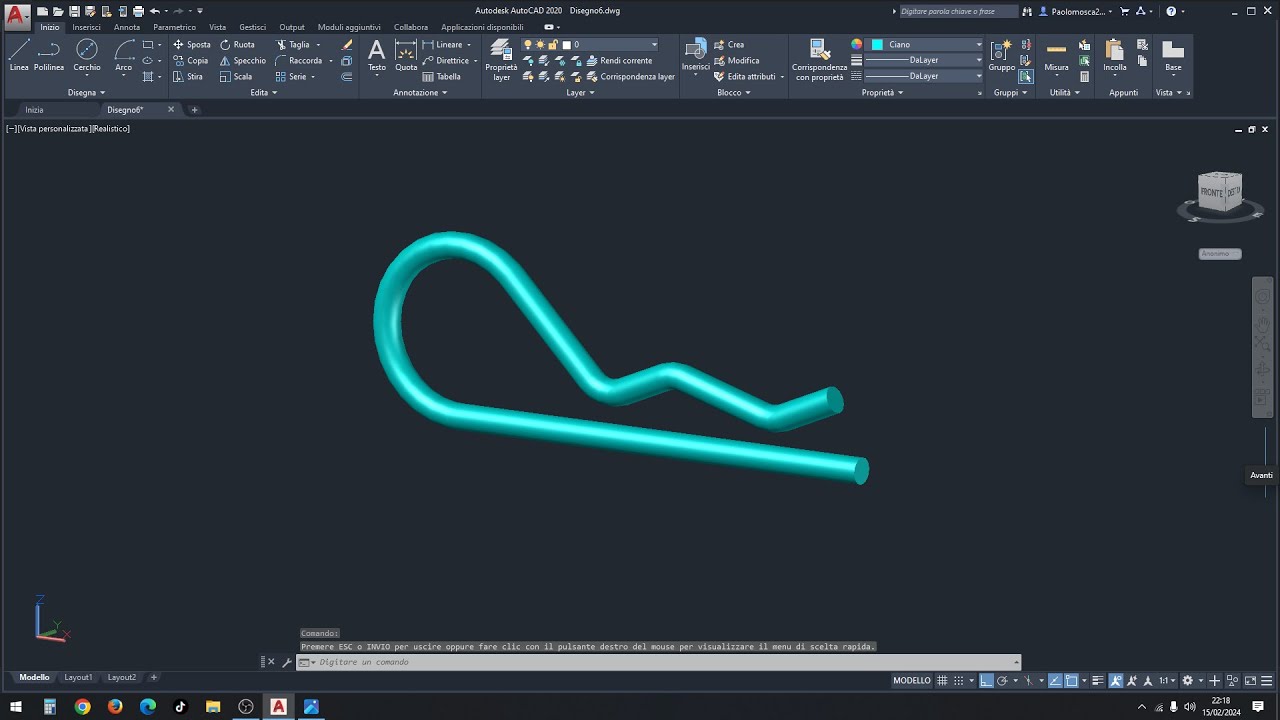1280x720 pixels.
Task: Click the erase tool icon in Edita
Action: click(x=347, y=45)
